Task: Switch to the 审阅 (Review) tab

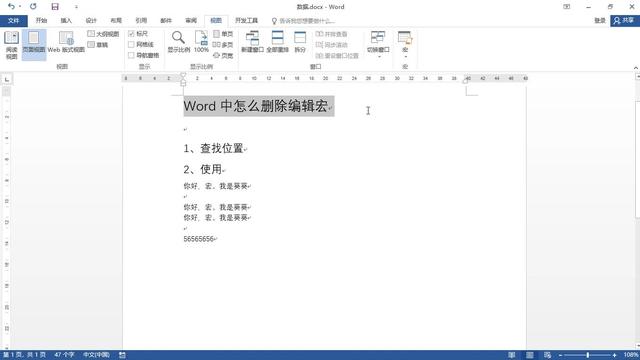Action: click(191, 20)
